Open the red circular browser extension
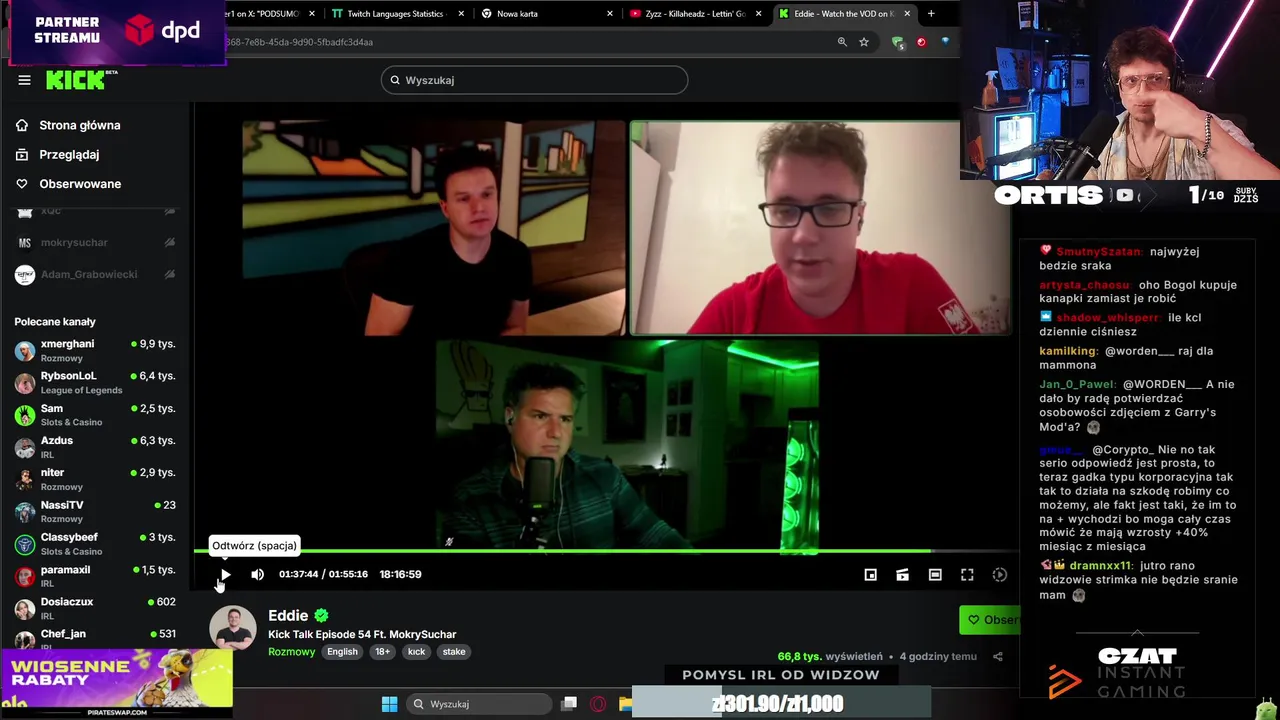The image size is (1280, 720). click(x=921, y=42)
